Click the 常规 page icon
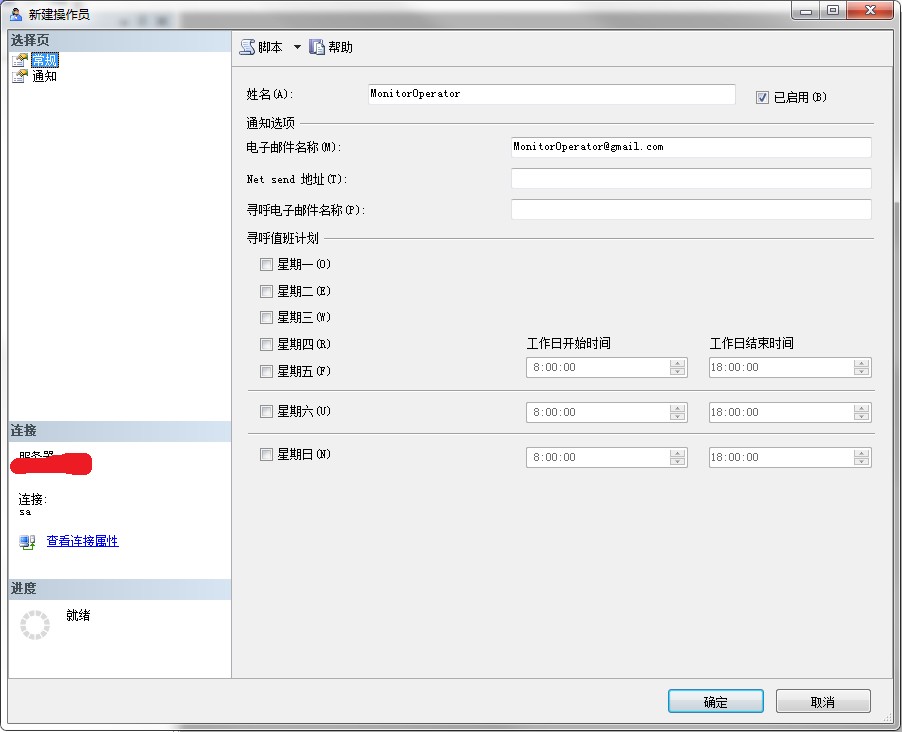 20,60
